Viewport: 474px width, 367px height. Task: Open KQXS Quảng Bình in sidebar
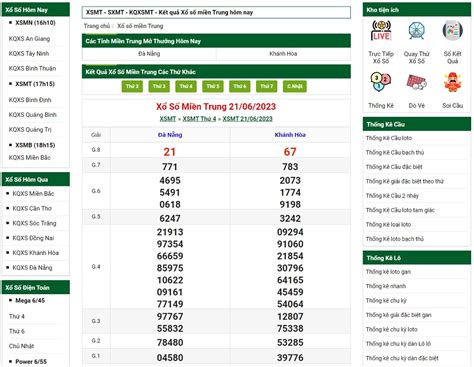click(33, 115)
